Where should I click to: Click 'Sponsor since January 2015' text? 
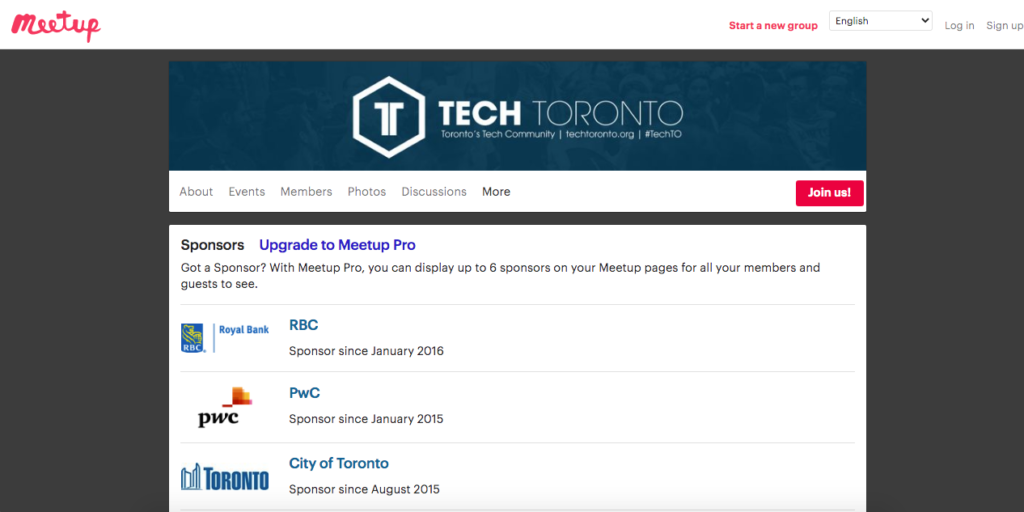[366, 419]
